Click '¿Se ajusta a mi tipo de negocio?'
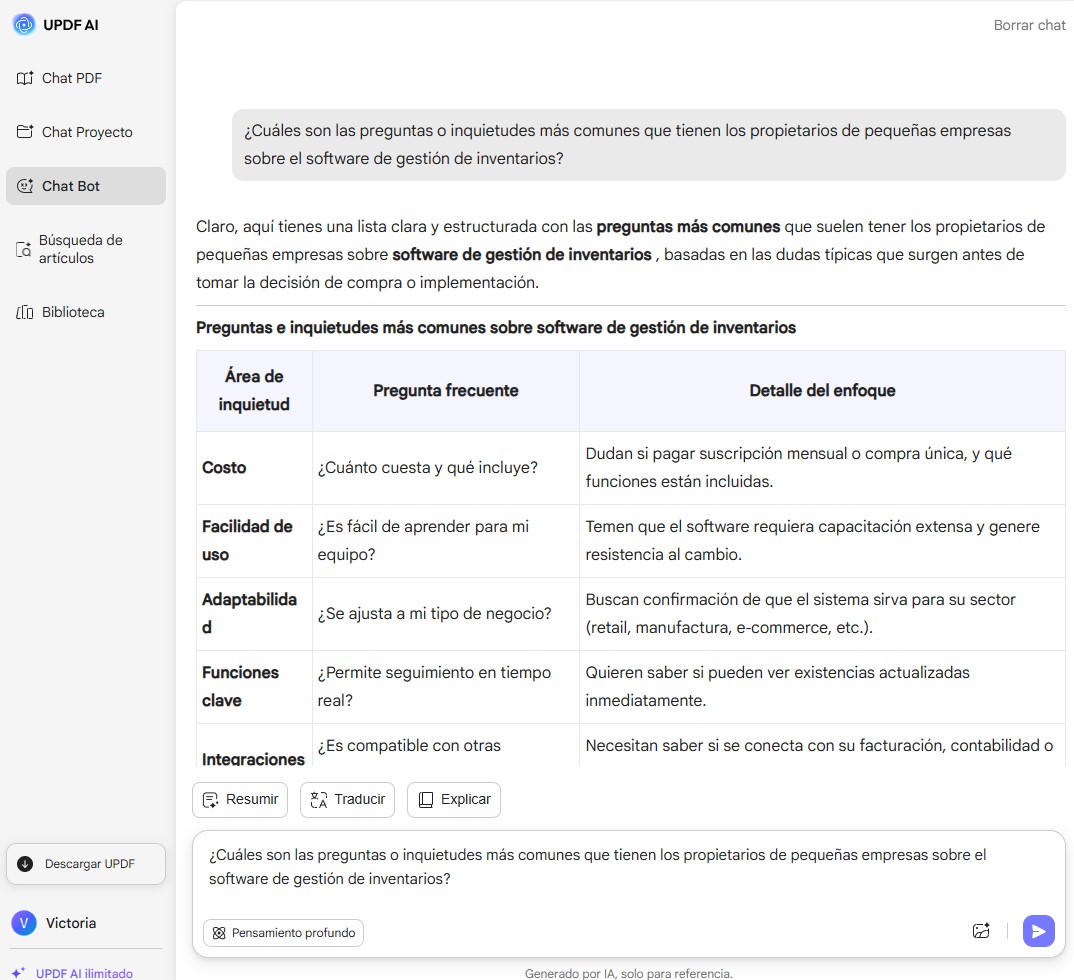This screenshot has width=1074, height=980. pyautogui.click(x=446, y=614)
